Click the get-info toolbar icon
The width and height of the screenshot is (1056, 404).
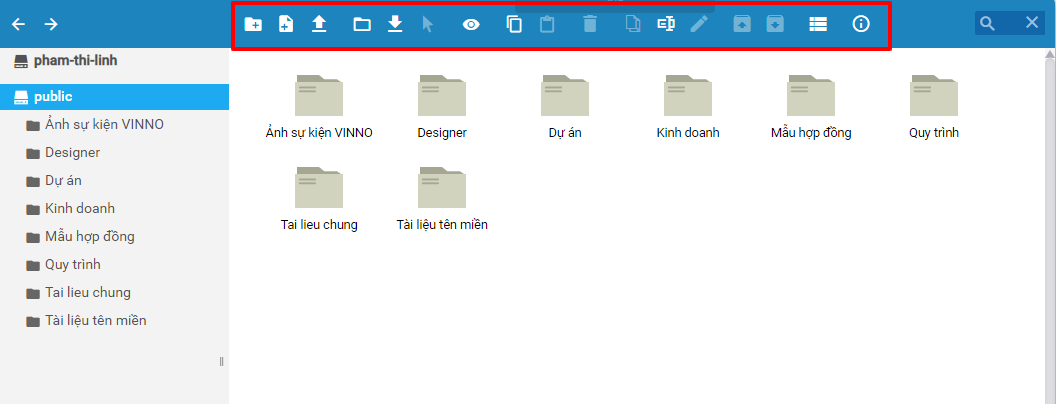click(x=861, y=24)
